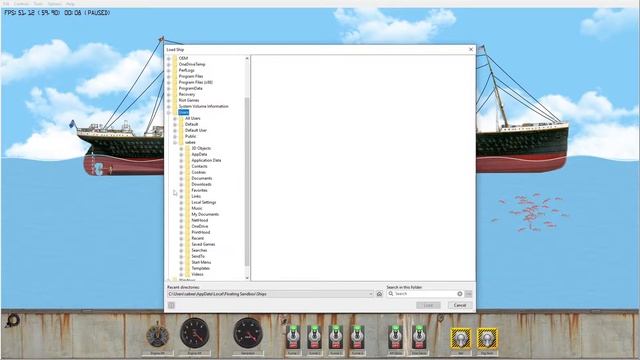Click the folder icon next to Recovery
Screen dimensions: 640x360
175,94
